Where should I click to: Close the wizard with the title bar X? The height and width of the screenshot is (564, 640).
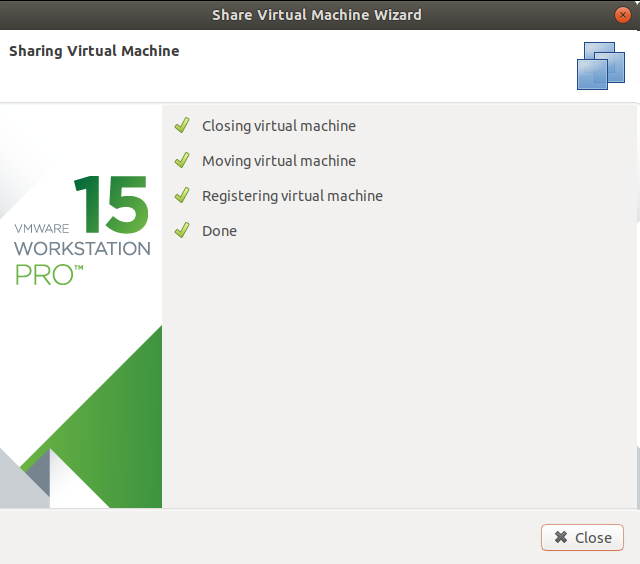tap(622, 16)
